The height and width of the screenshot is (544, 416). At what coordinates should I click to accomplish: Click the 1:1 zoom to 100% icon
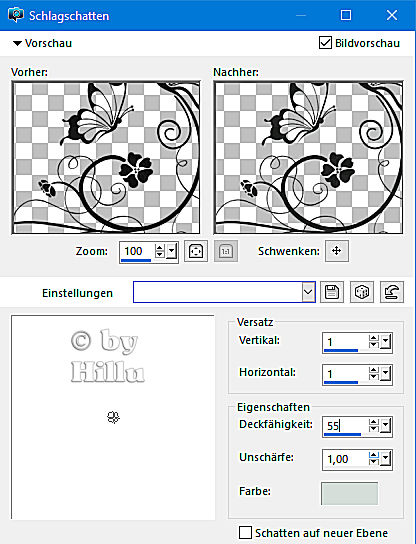(226, 251)
